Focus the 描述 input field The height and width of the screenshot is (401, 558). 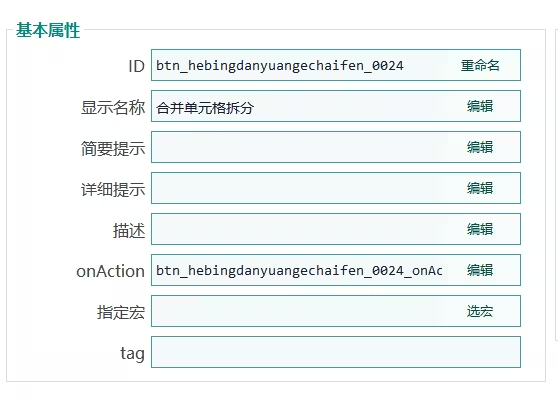[x=299, y=229]
